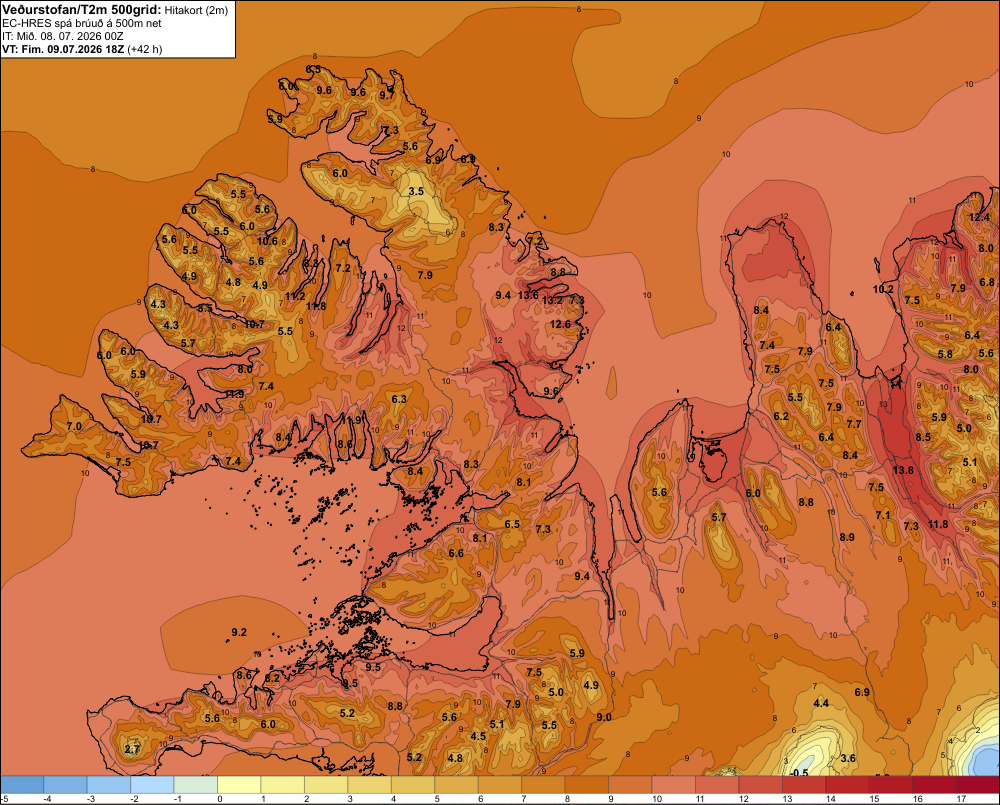This screenshot has height=805, width=1000.
Task: Click the legend swatch between -2 and -1
Action: [x=152, y=785]
